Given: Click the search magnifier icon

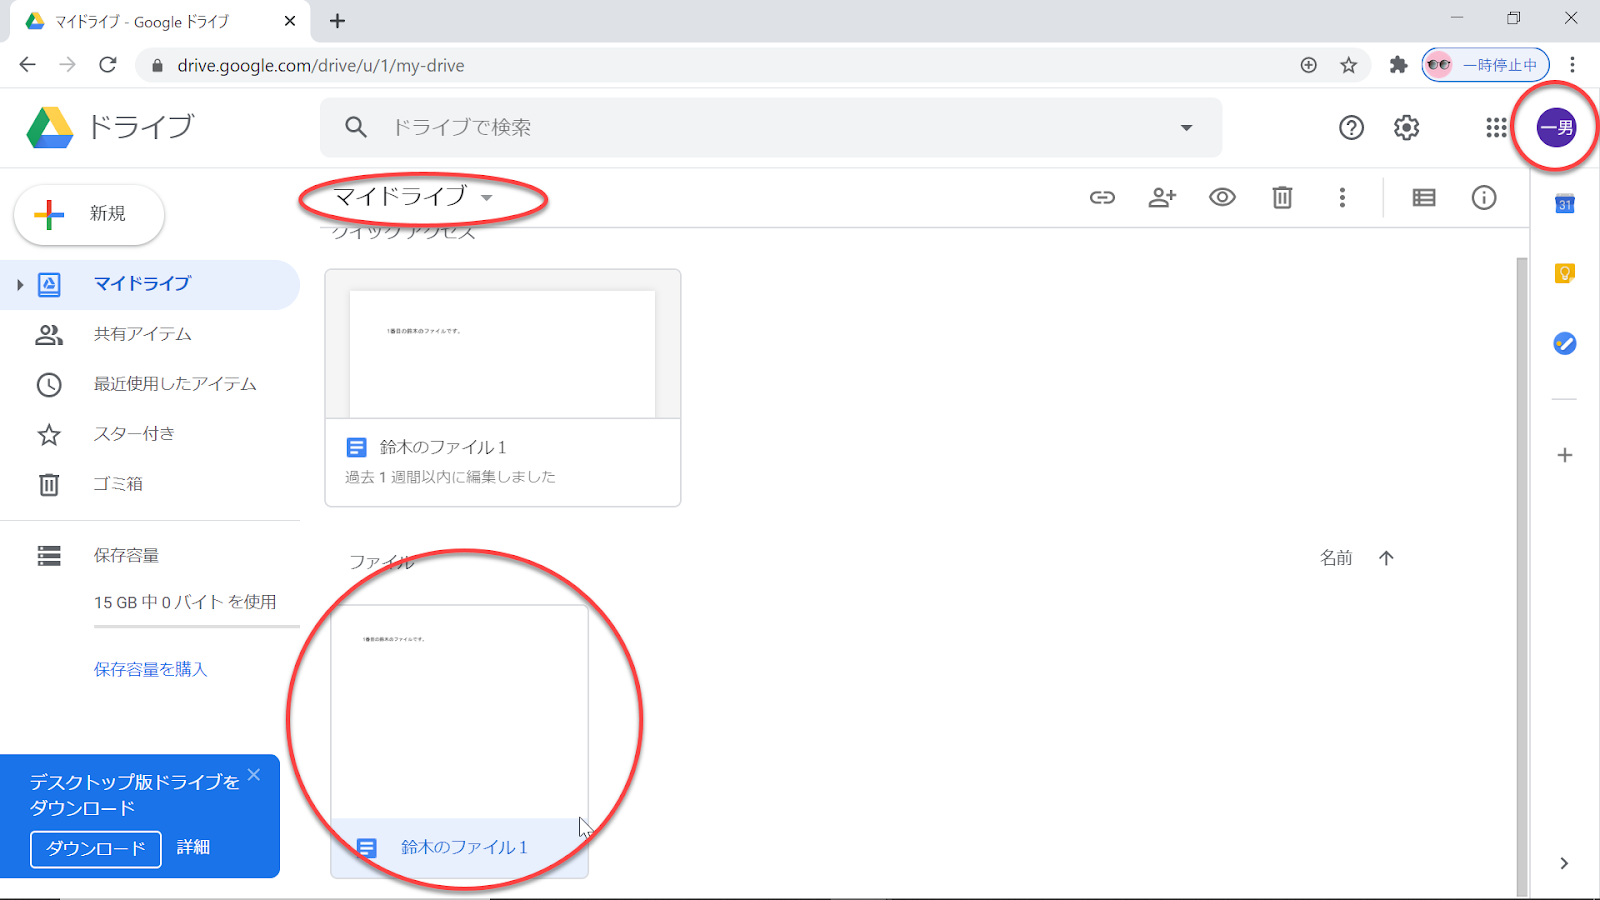Looking at the screenshot, I should (356, 127).
